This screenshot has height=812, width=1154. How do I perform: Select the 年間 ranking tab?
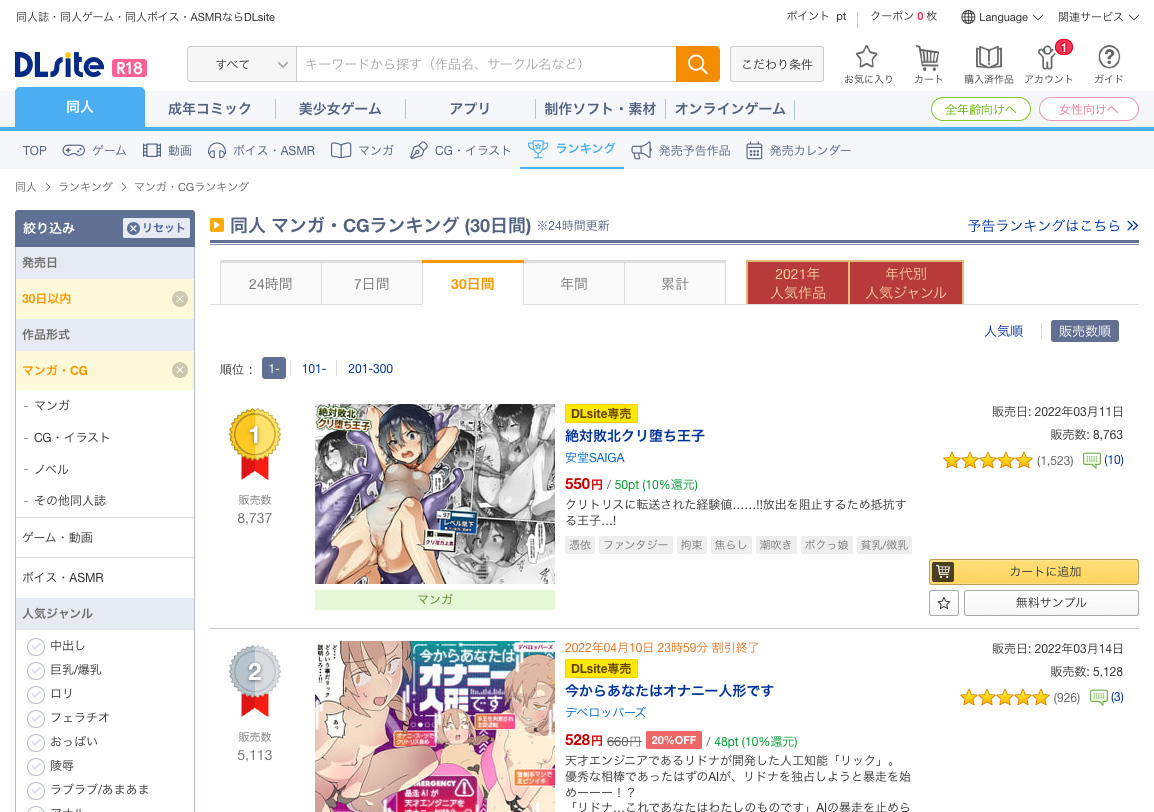[574, 284]
